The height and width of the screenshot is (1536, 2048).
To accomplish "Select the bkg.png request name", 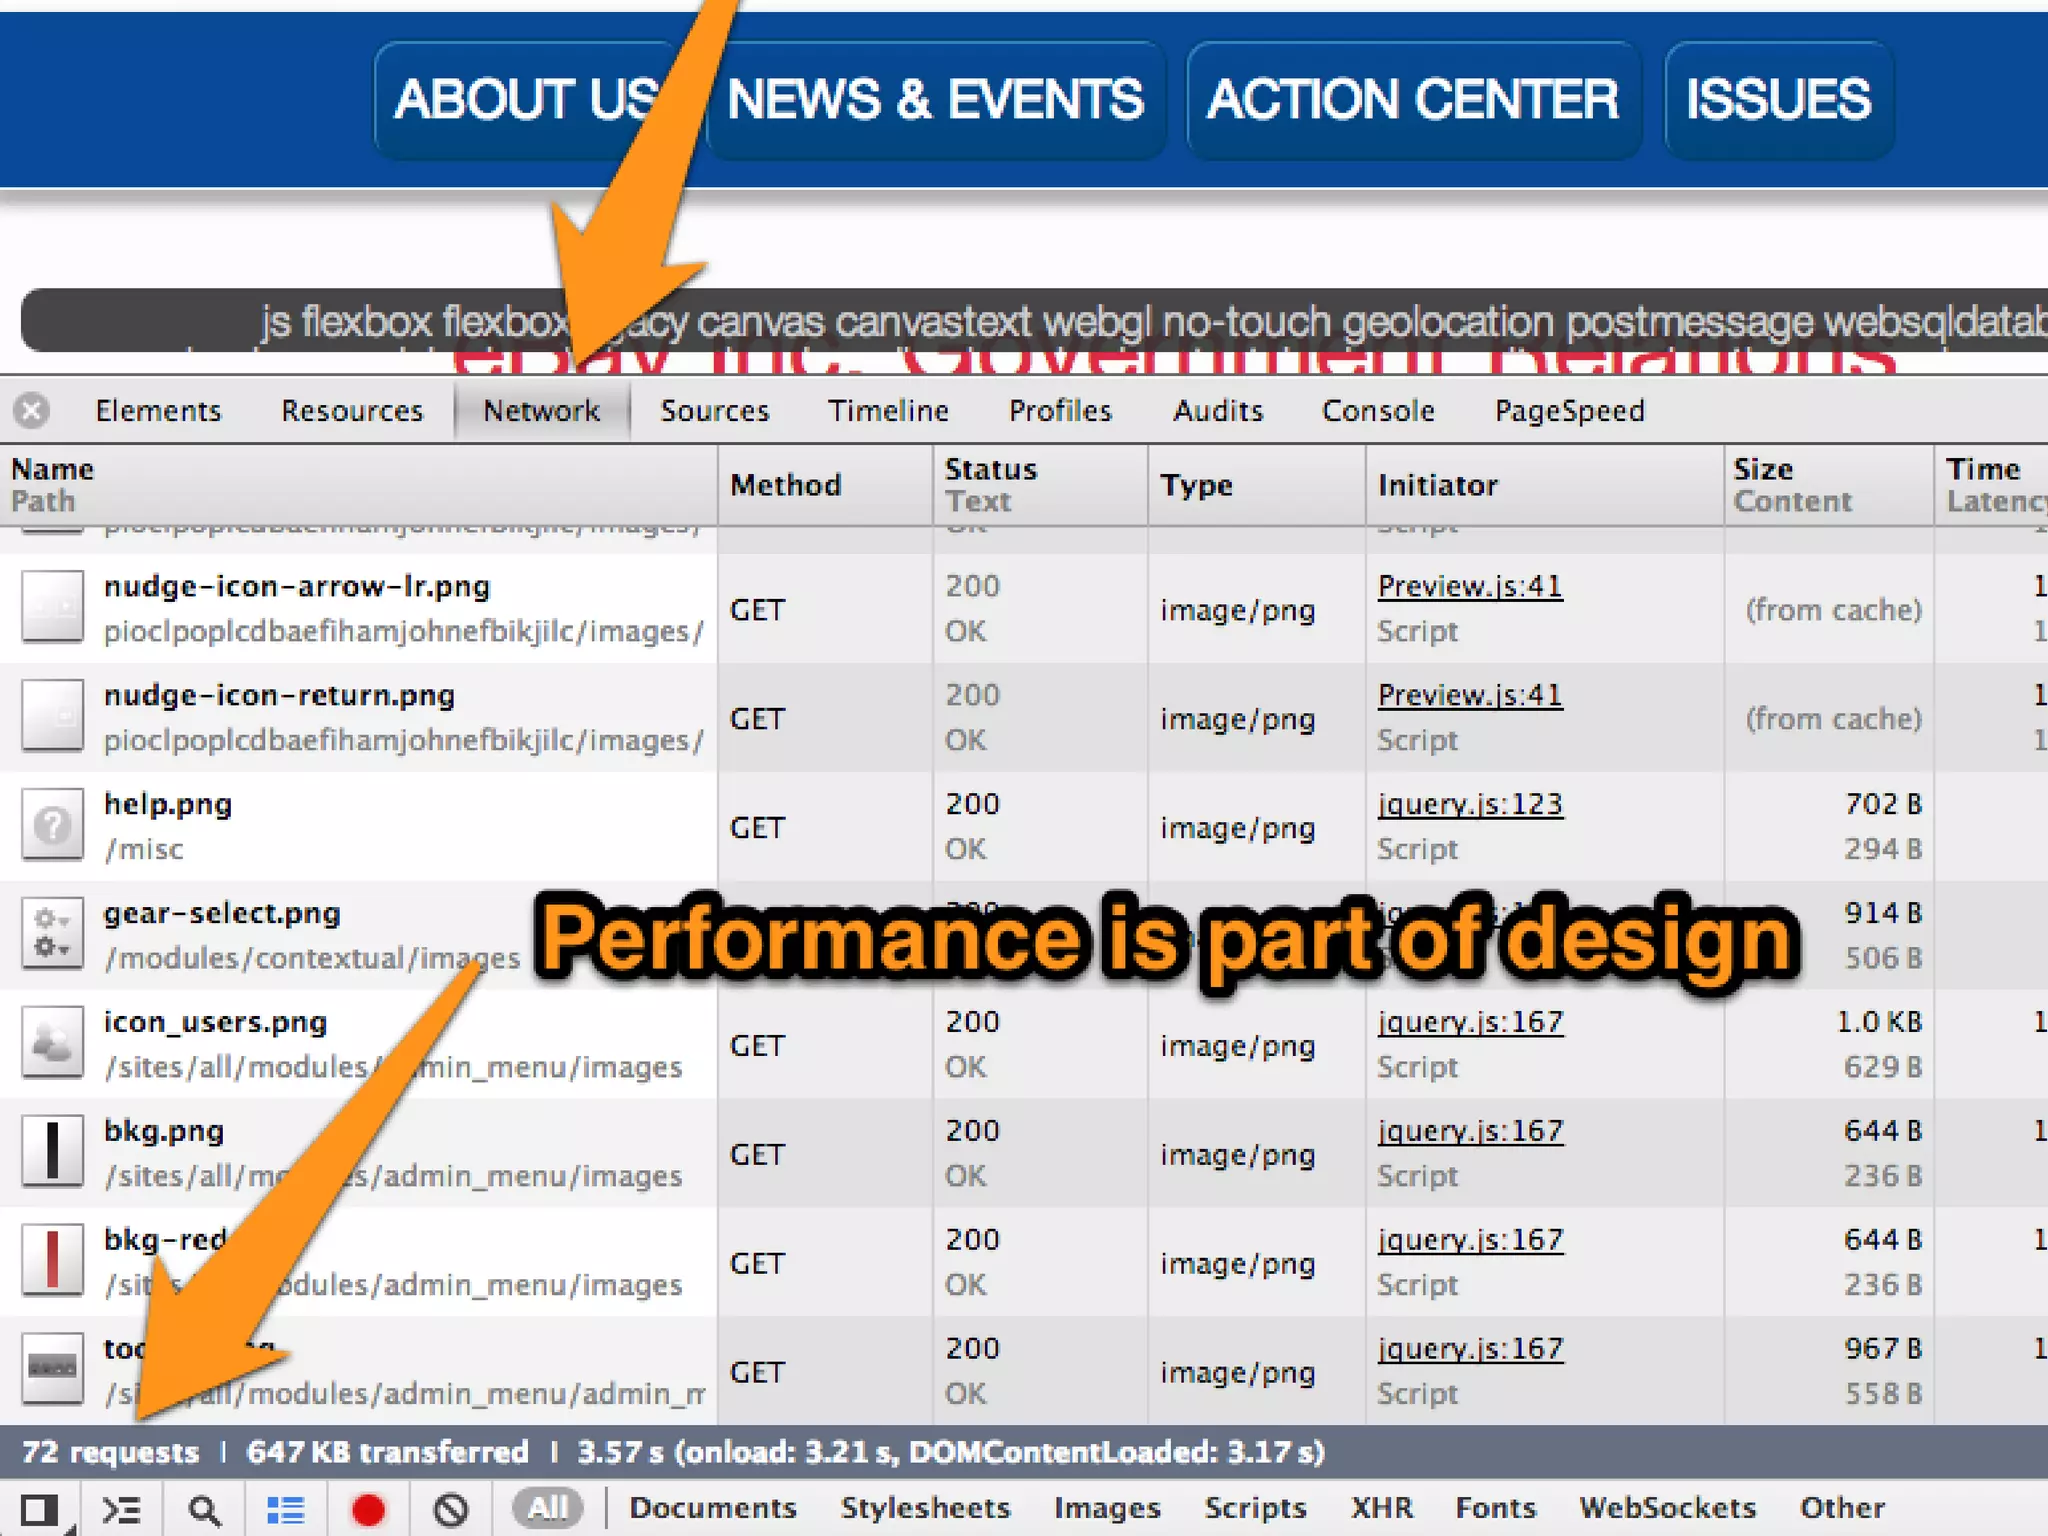I will click(163, 1132).
